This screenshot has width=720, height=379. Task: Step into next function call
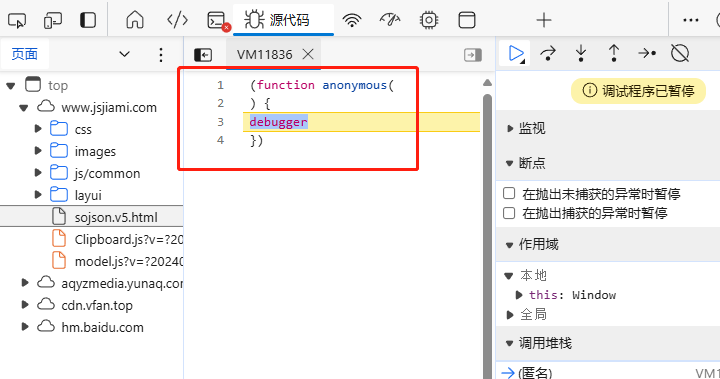(x=581, y=54)
